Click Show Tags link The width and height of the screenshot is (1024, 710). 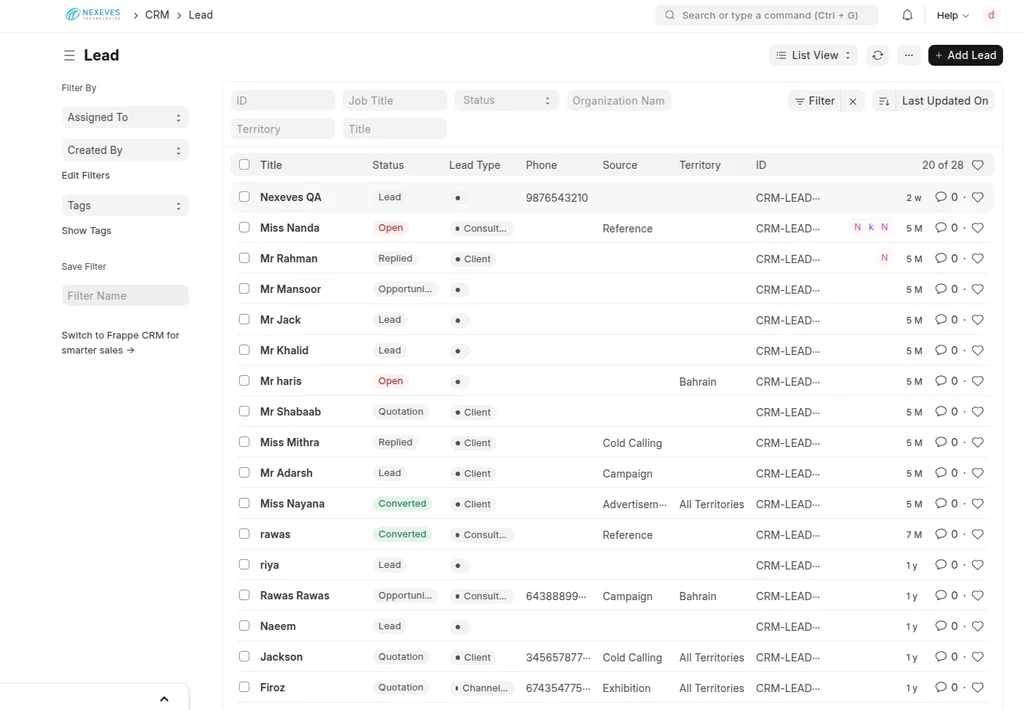(86, 231)
